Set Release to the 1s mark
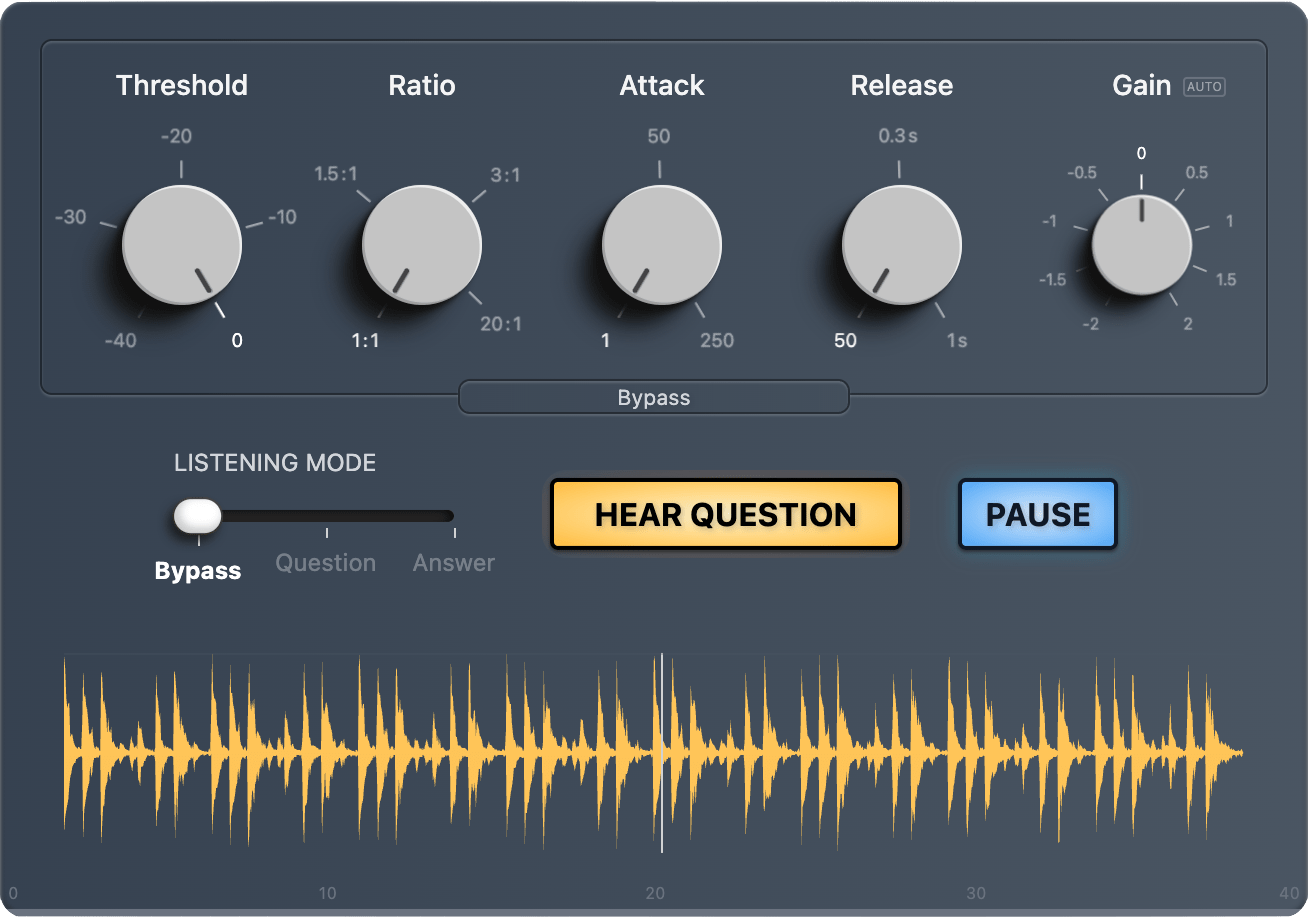The image size is (1308, 918). (x=957, y=340)
